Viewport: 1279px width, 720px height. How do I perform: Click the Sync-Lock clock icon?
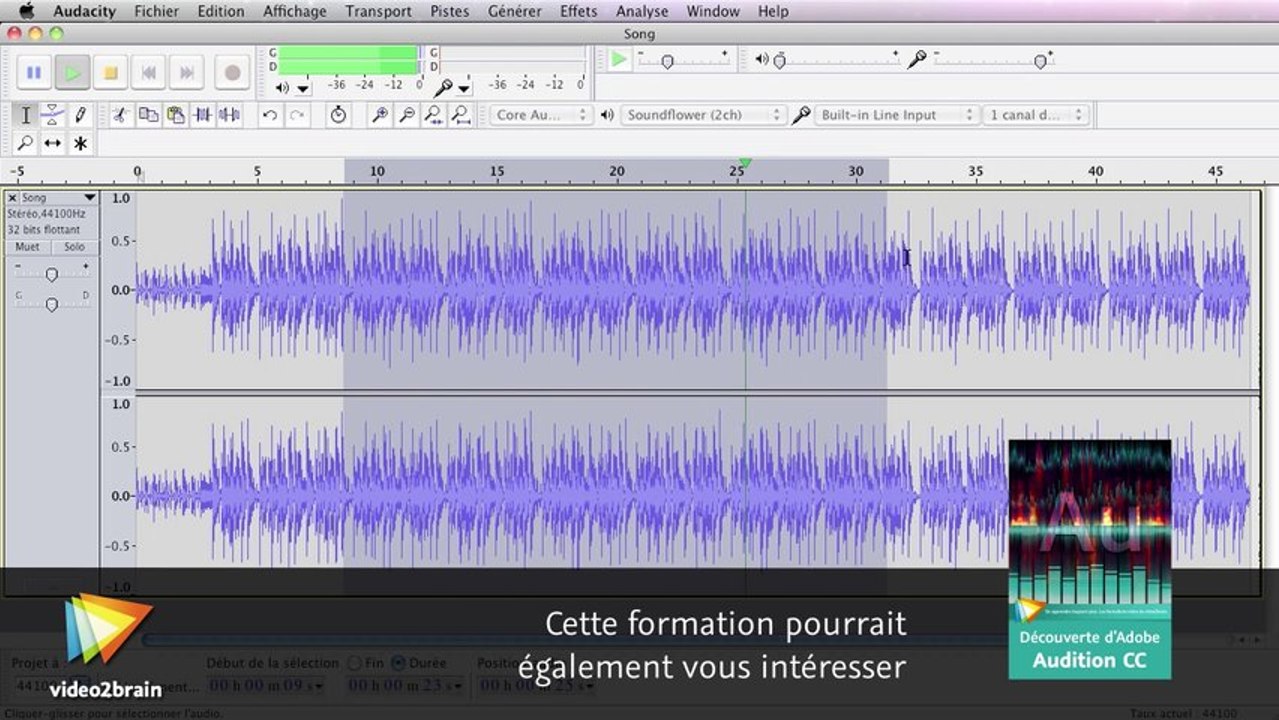point(339,115)
